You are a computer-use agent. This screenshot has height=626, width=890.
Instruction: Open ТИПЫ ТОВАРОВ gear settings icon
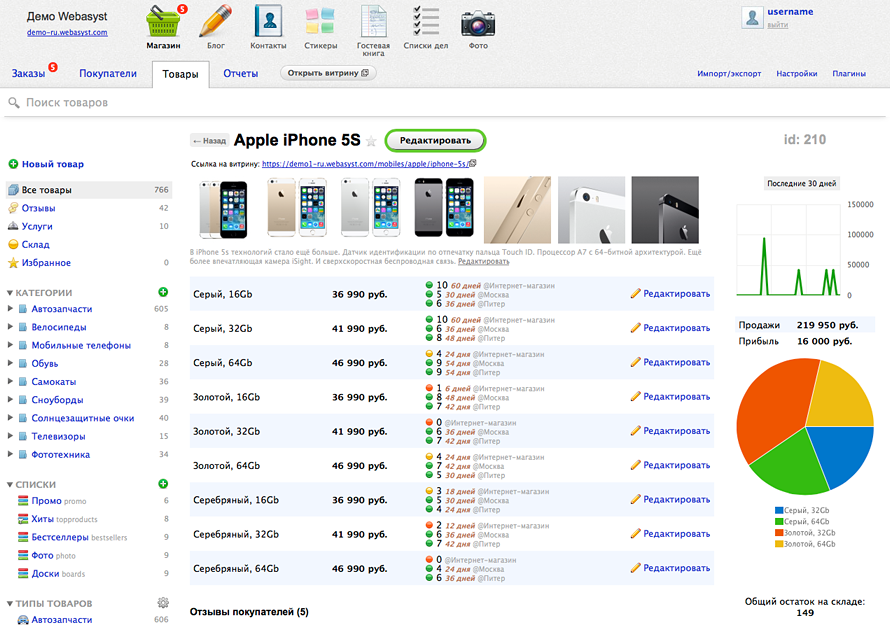(x=163, y=603)
